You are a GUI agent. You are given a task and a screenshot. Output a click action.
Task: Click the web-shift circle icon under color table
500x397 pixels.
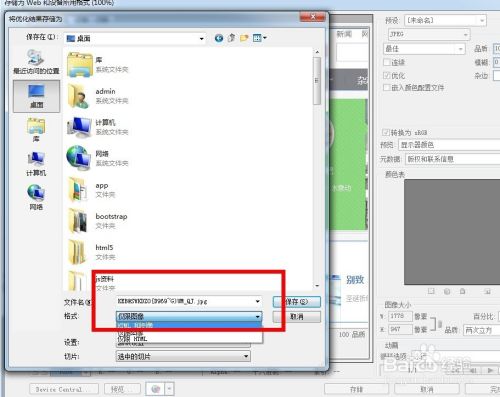coord(447,291)
